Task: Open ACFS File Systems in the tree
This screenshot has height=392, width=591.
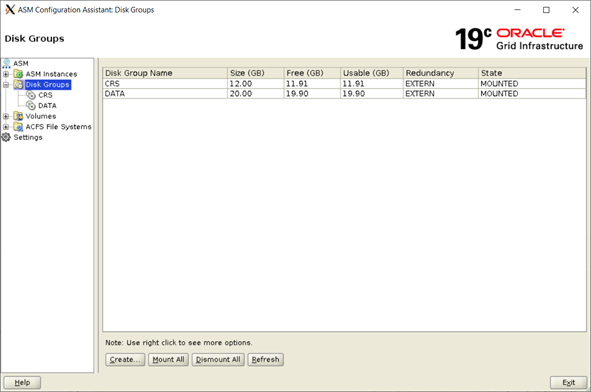Action: (x=58, y=127)
